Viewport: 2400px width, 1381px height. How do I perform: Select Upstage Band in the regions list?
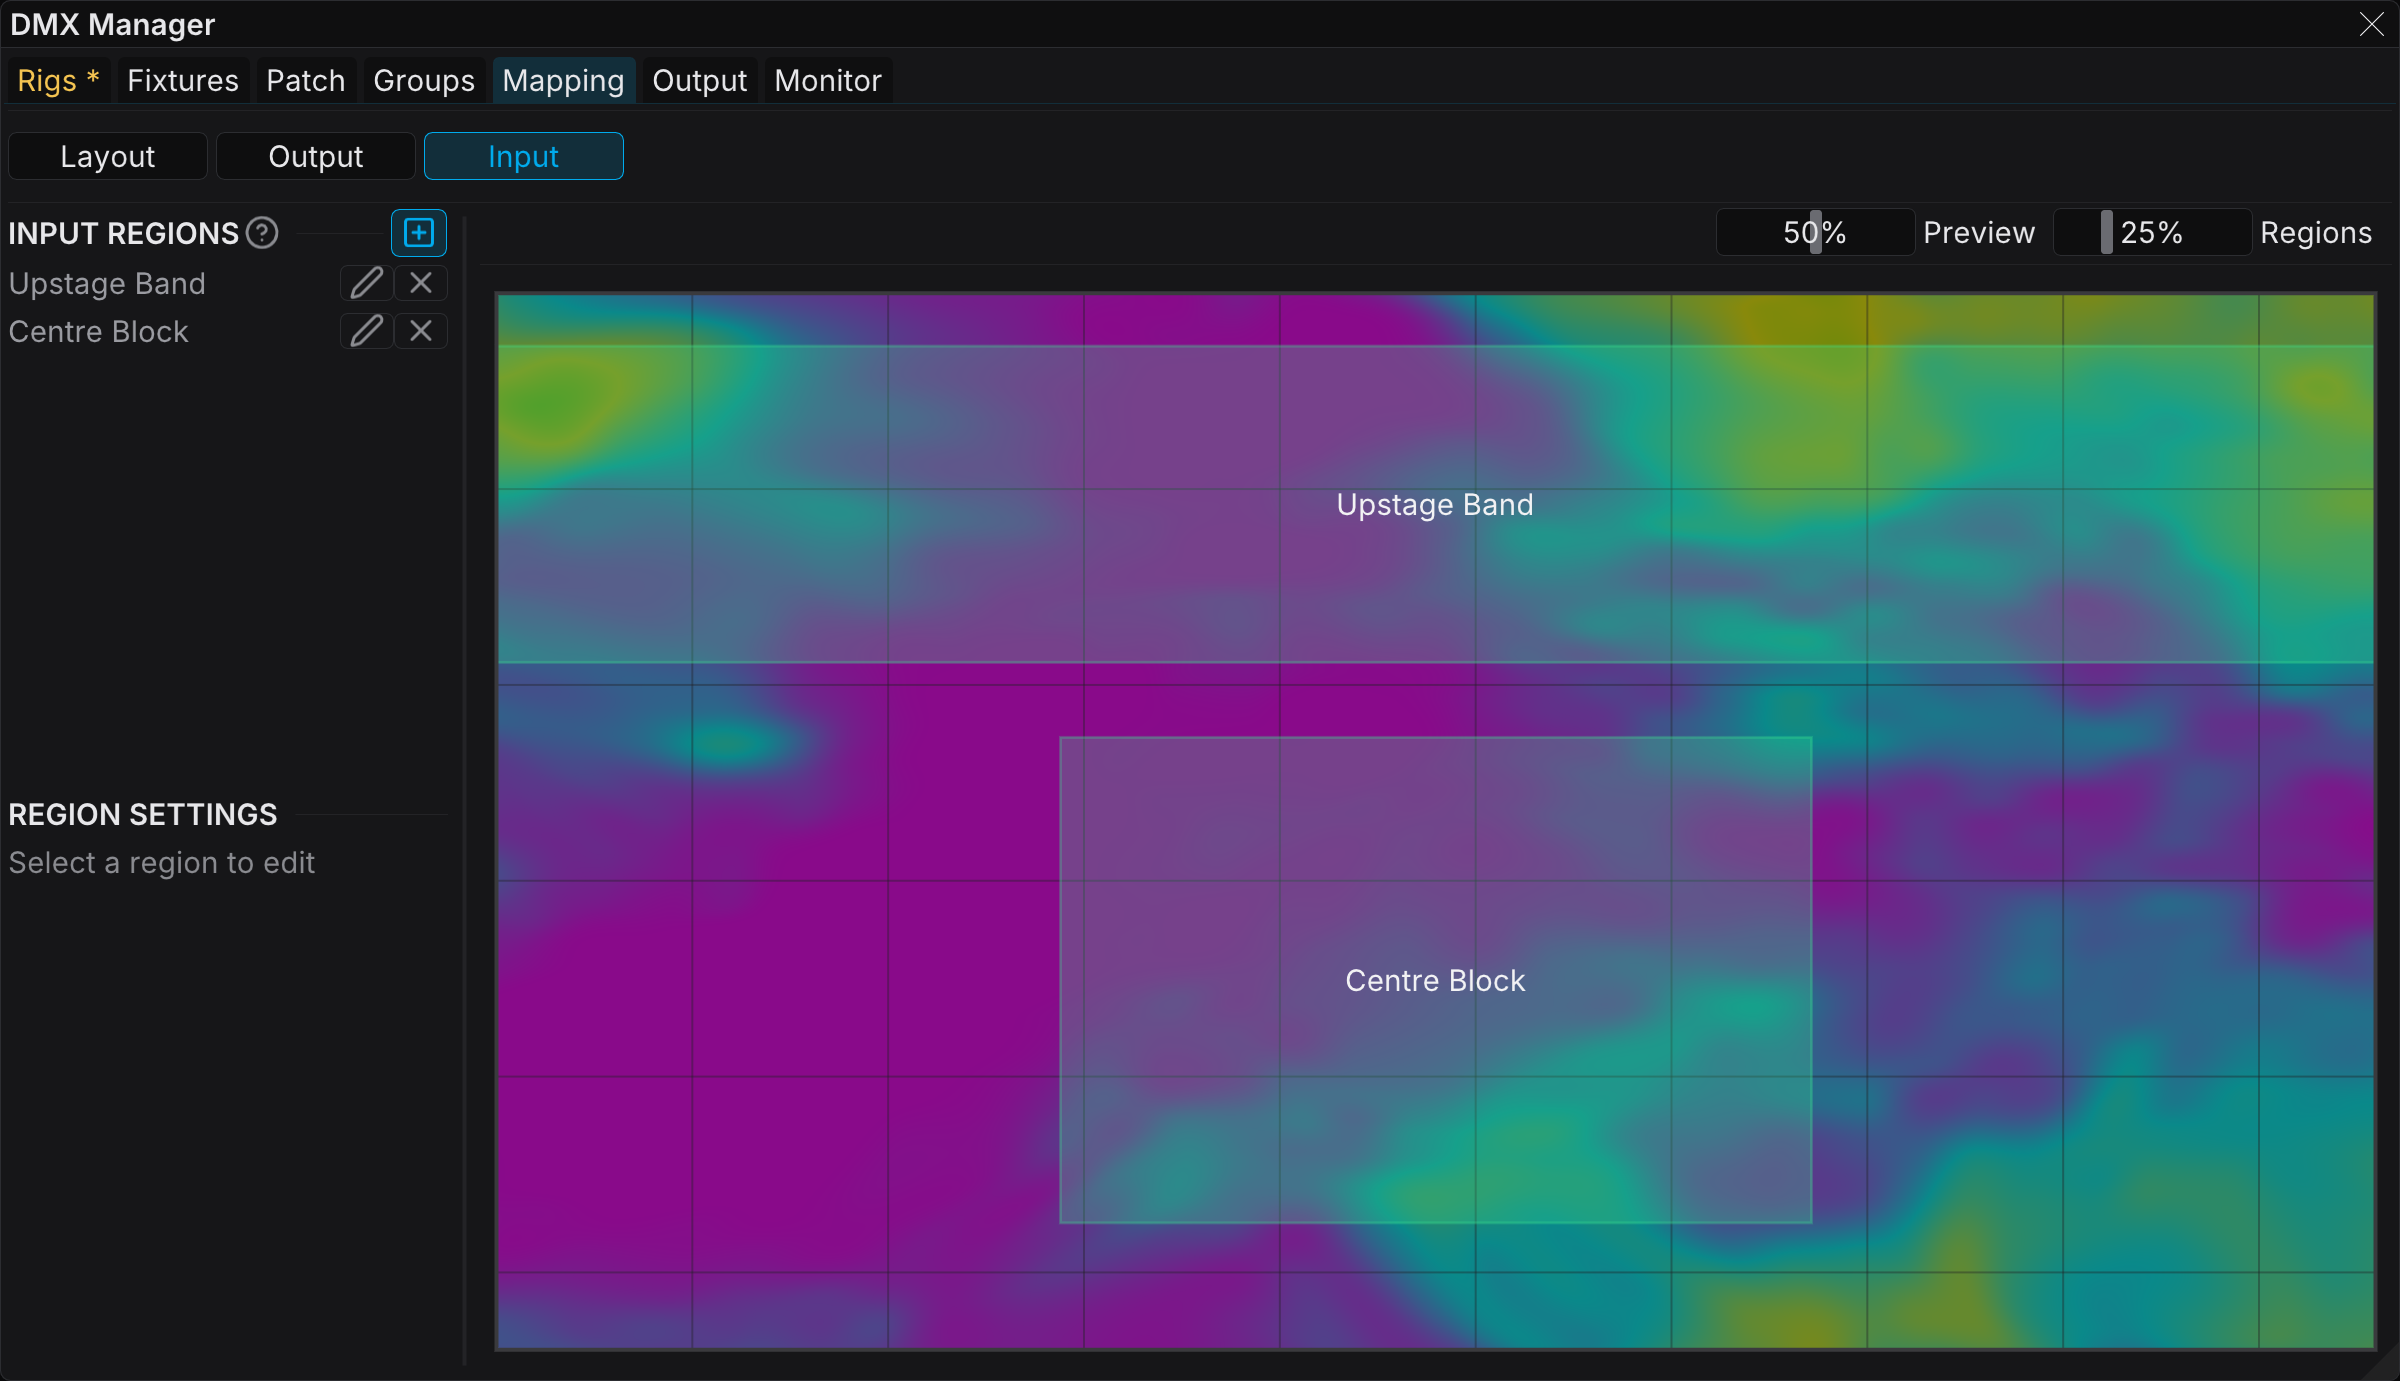tap(107, 283)
